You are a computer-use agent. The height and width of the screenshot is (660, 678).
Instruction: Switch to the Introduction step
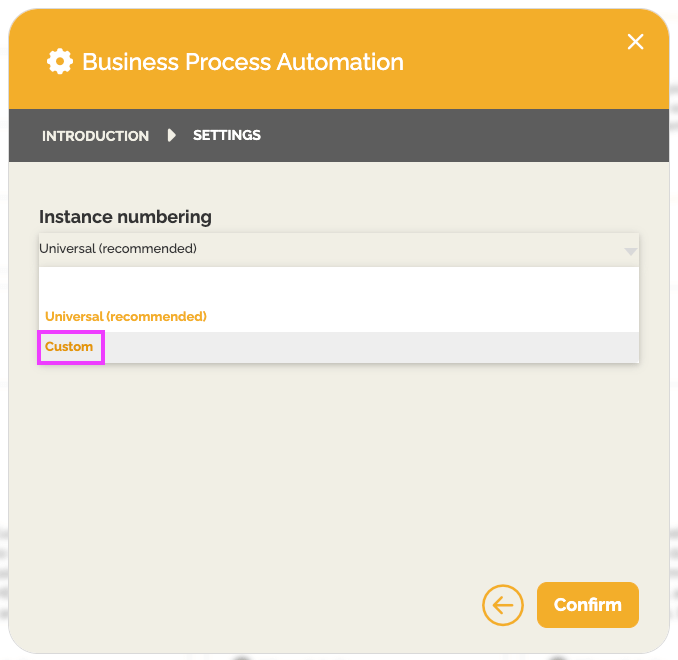[95, 136]
